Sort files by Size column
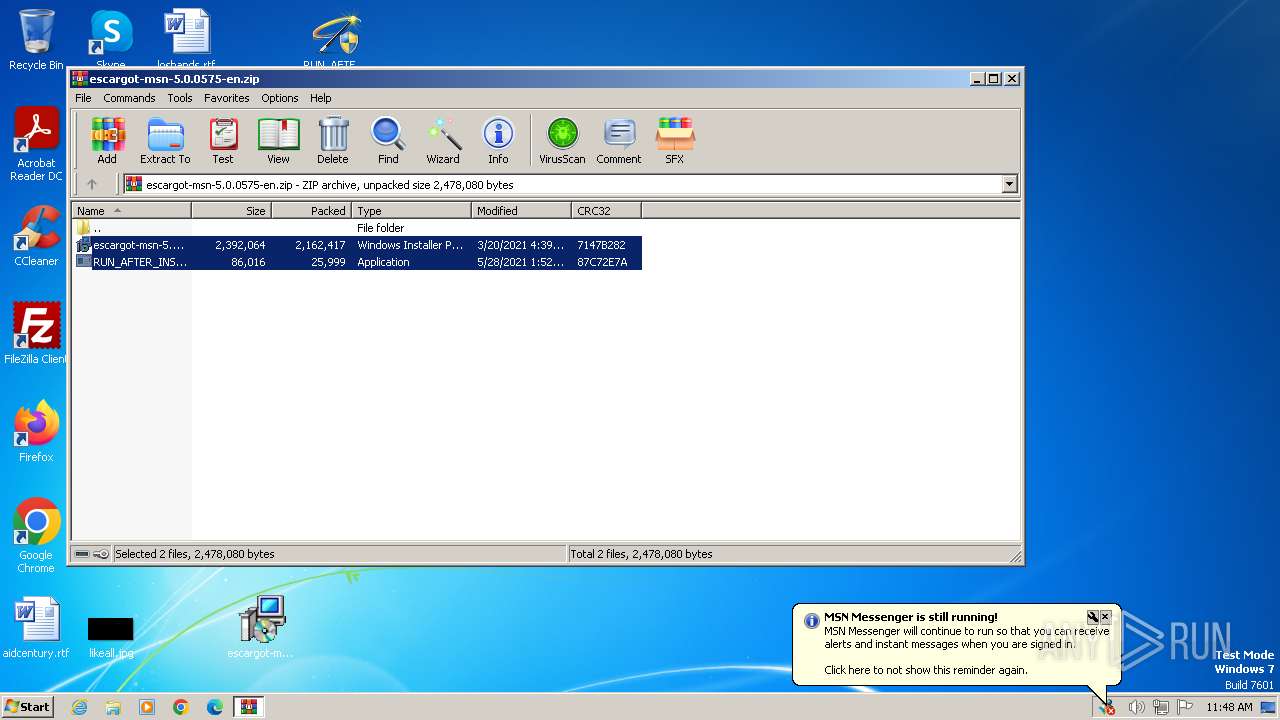The width and height of the screenshot is (1280, 720). [231, 210]
